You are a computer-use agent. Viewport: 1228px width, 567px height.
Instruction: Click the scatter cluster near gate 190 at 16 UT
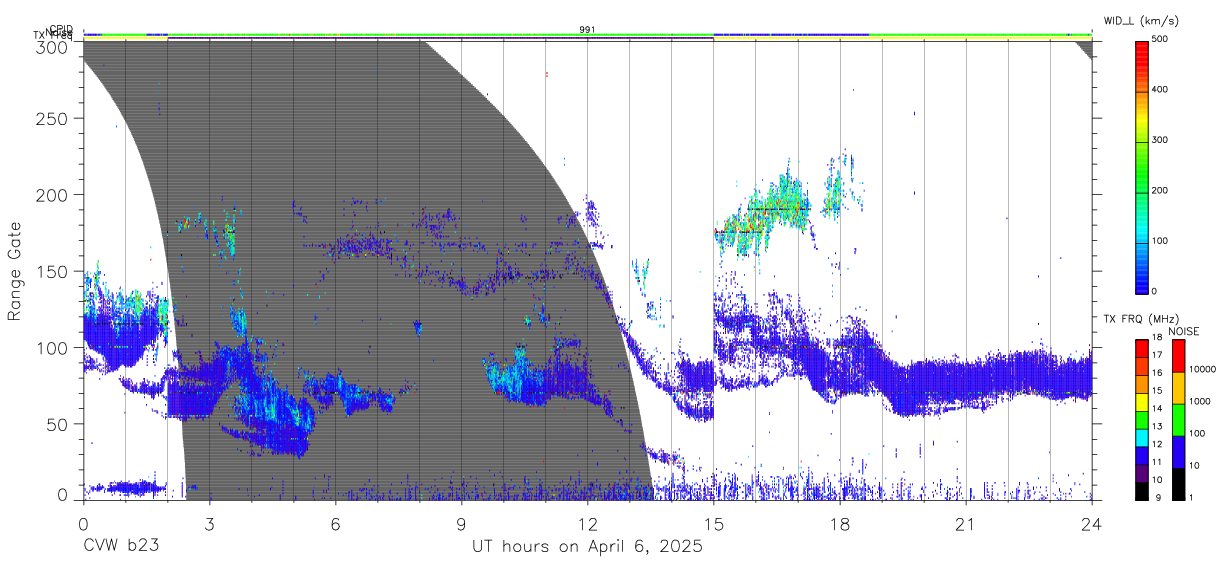tap(765, 212)
